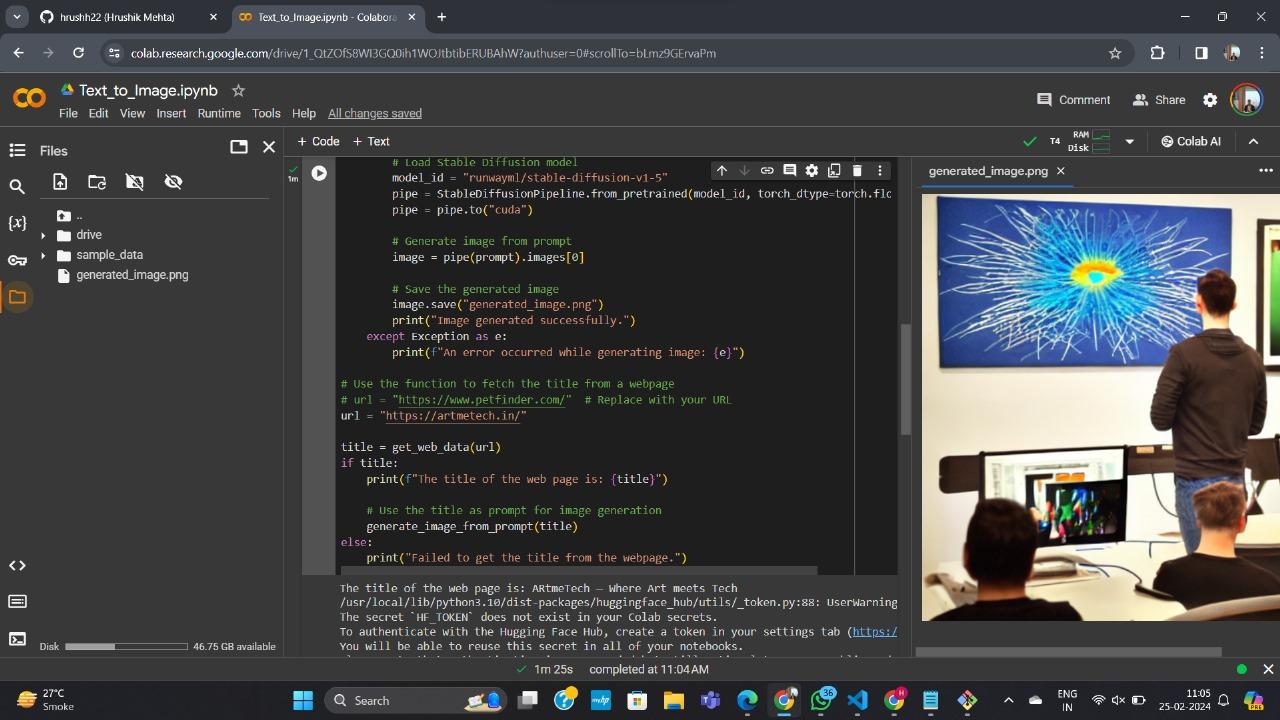
Task: Upload a file to session storage
Action: click(60, 182)
